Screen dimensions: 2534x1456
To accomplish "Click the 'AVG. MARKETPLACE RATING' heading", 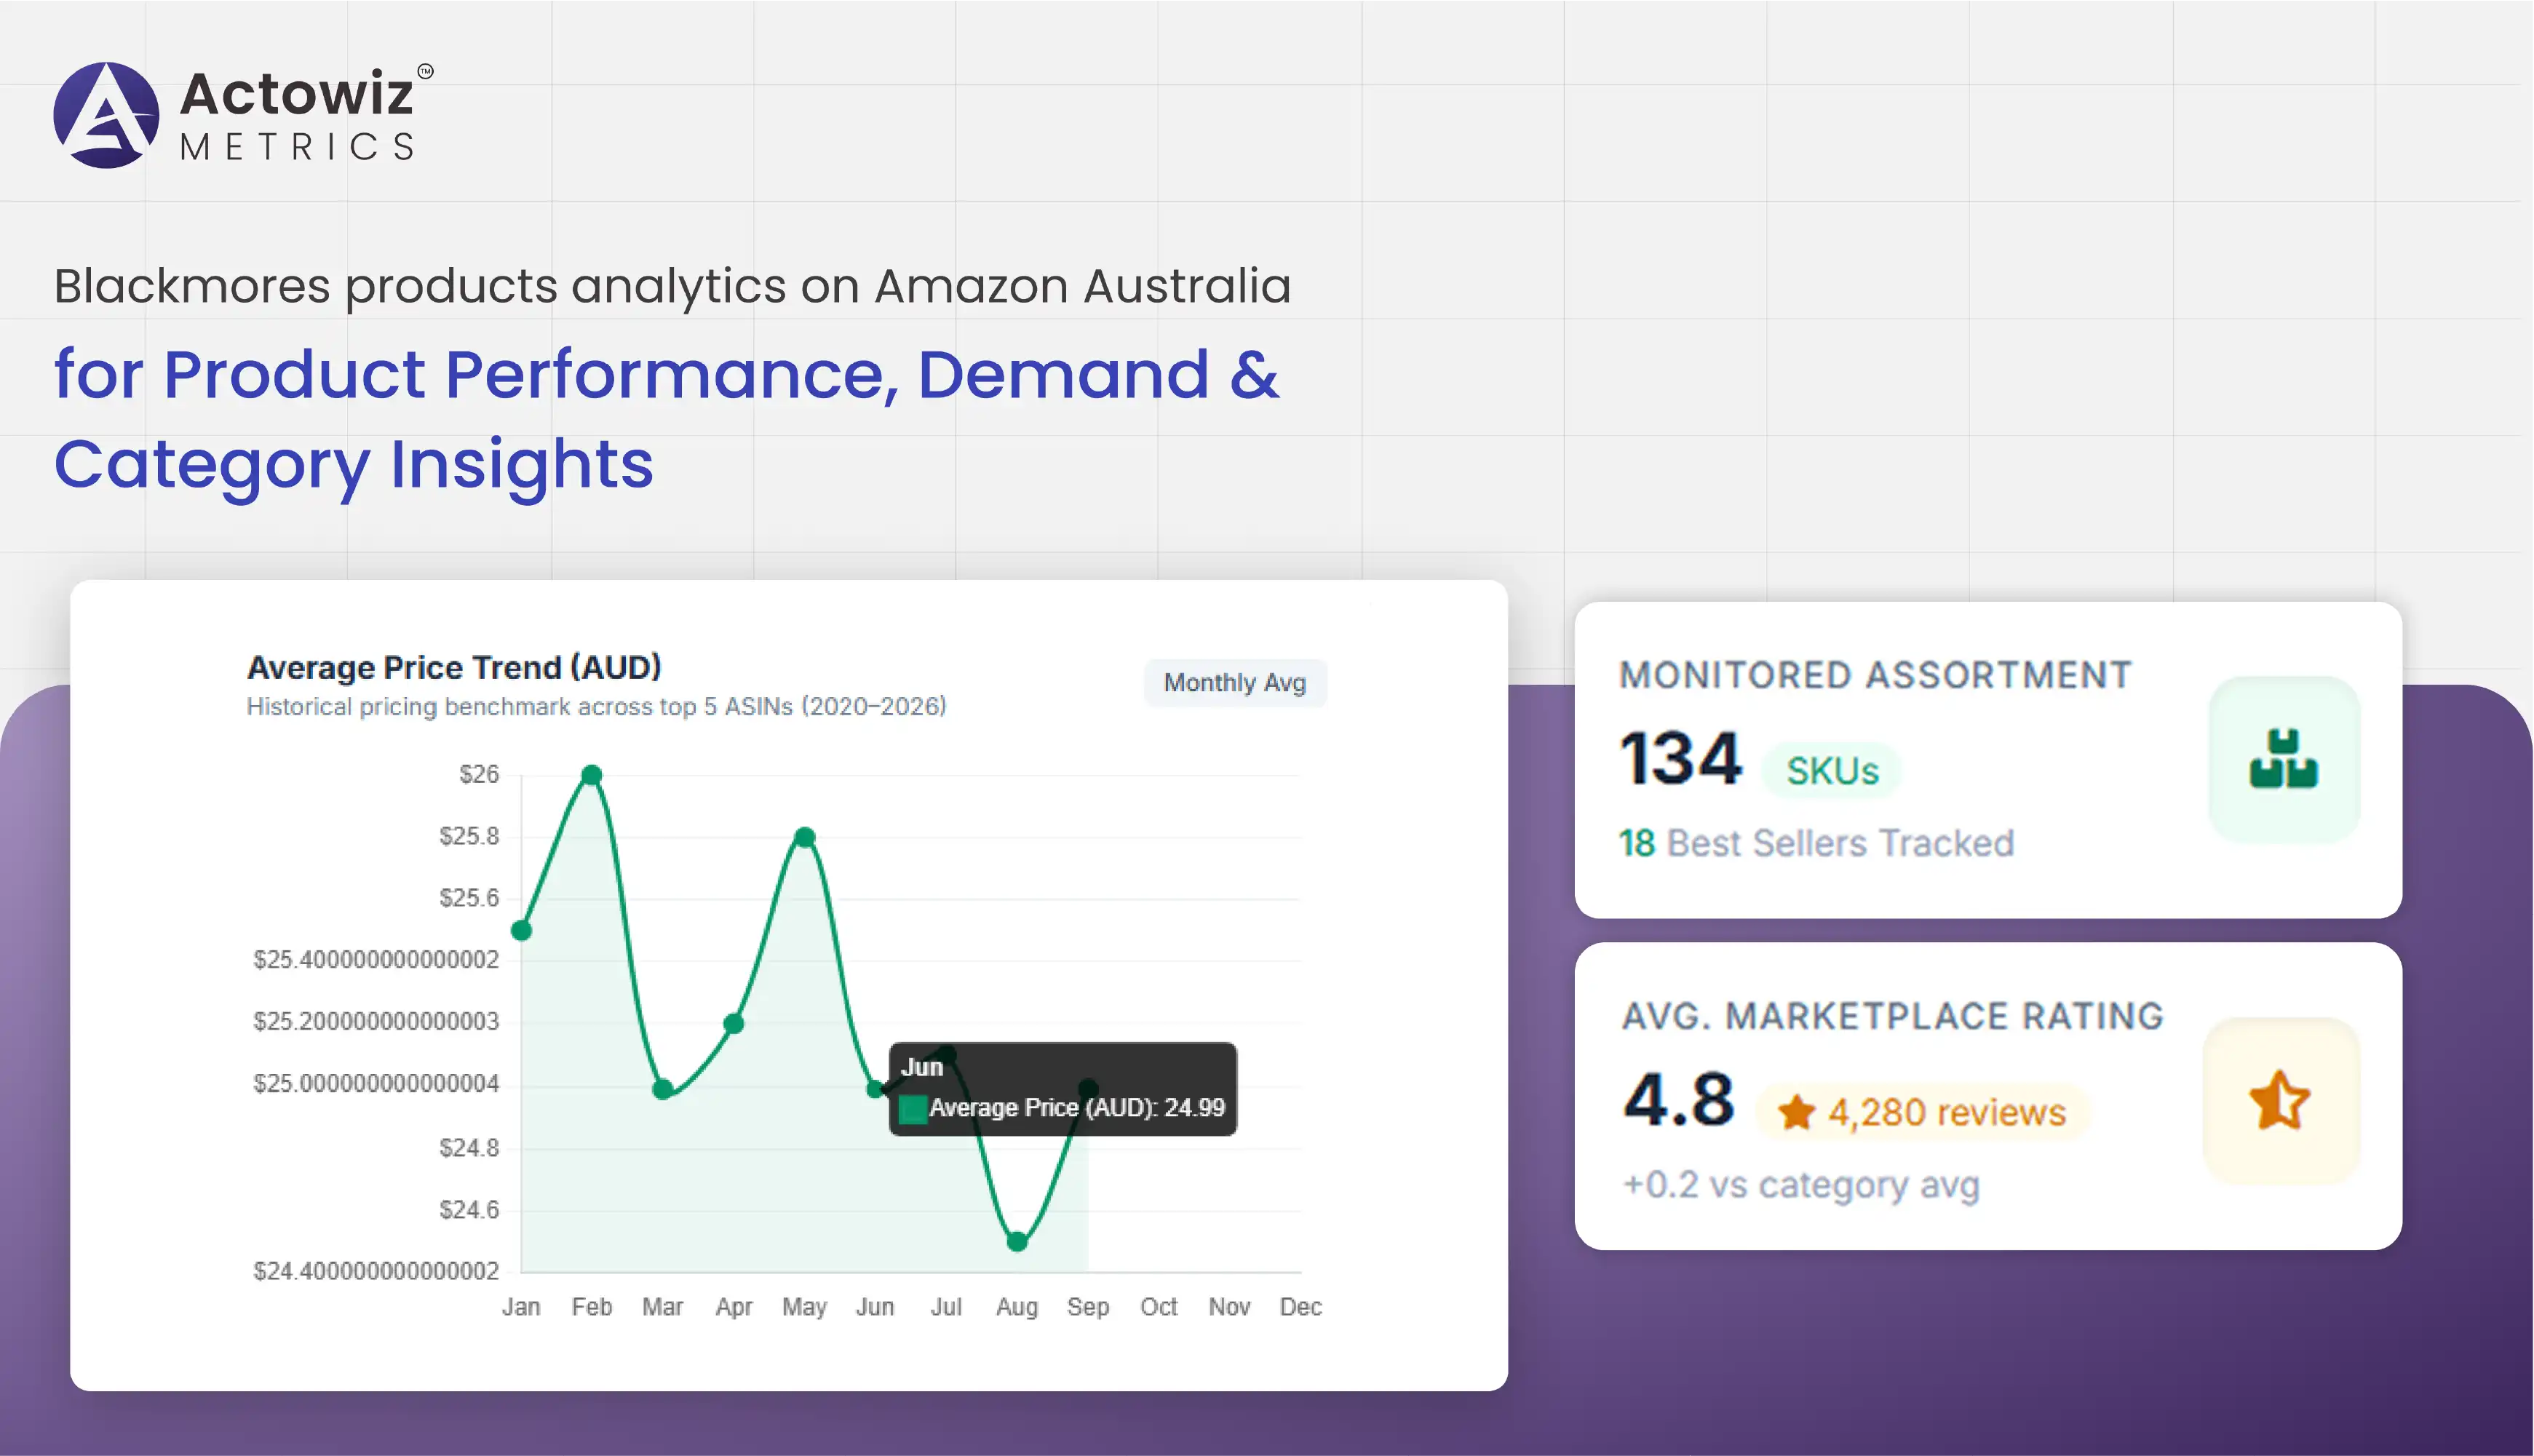I will [x=1893, y=1016].
